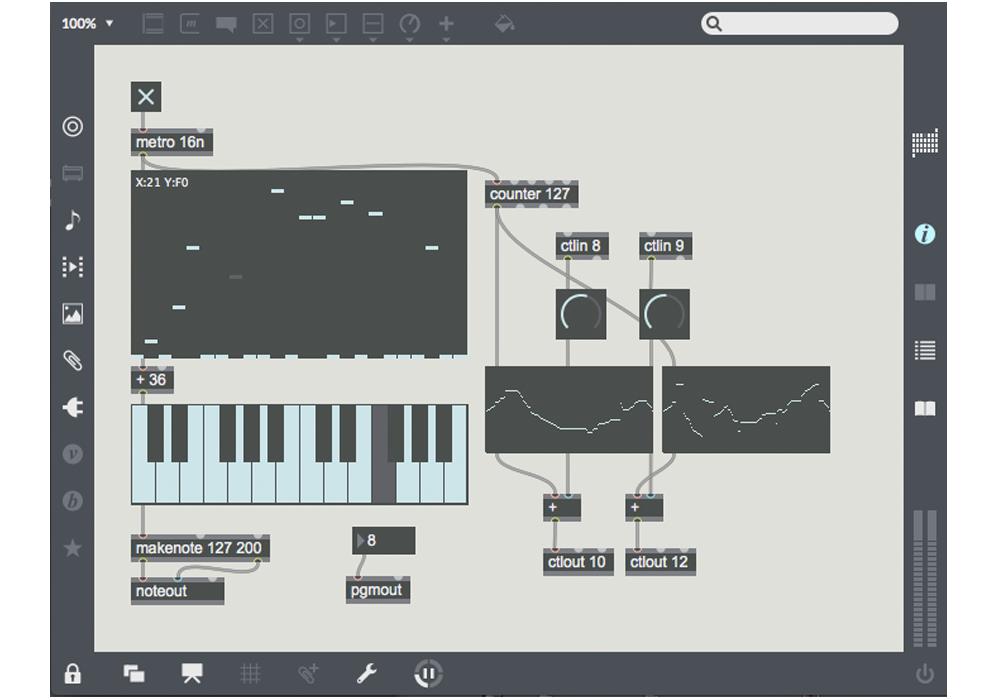Open new view of patcher icon
Viewport: 1000px width, 700px height.
[x=133, y=673]
